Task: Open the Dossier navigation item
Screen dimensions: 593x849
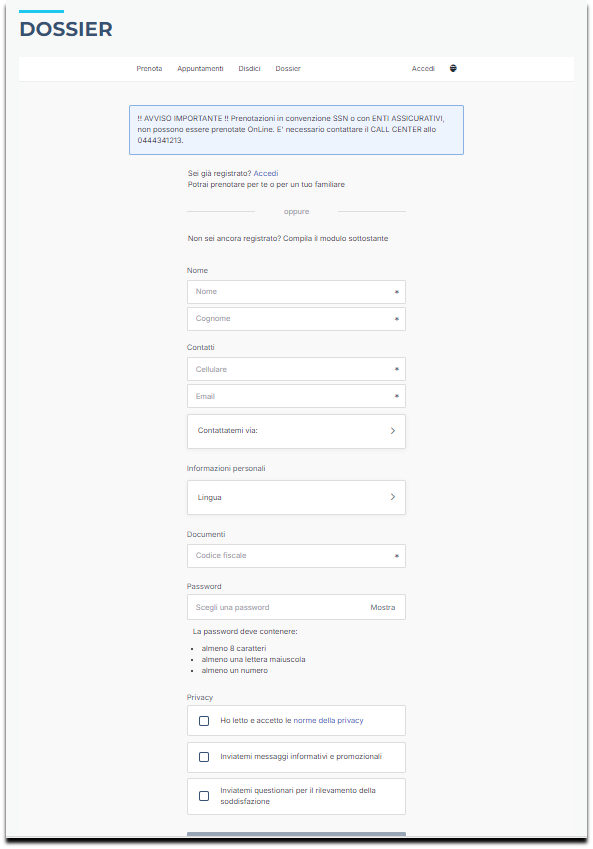Action: [x=288, y=69]
